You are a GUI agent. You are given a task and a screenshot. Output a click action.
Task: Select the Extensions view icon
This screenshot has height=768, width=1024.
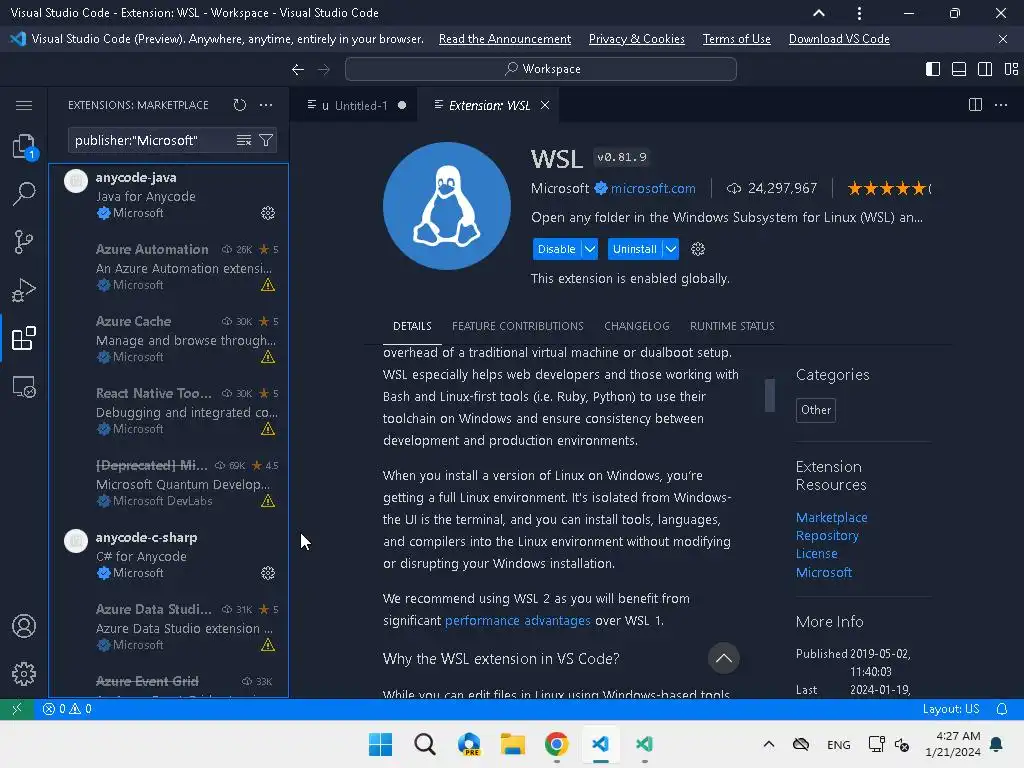click(x=24, y=338)
